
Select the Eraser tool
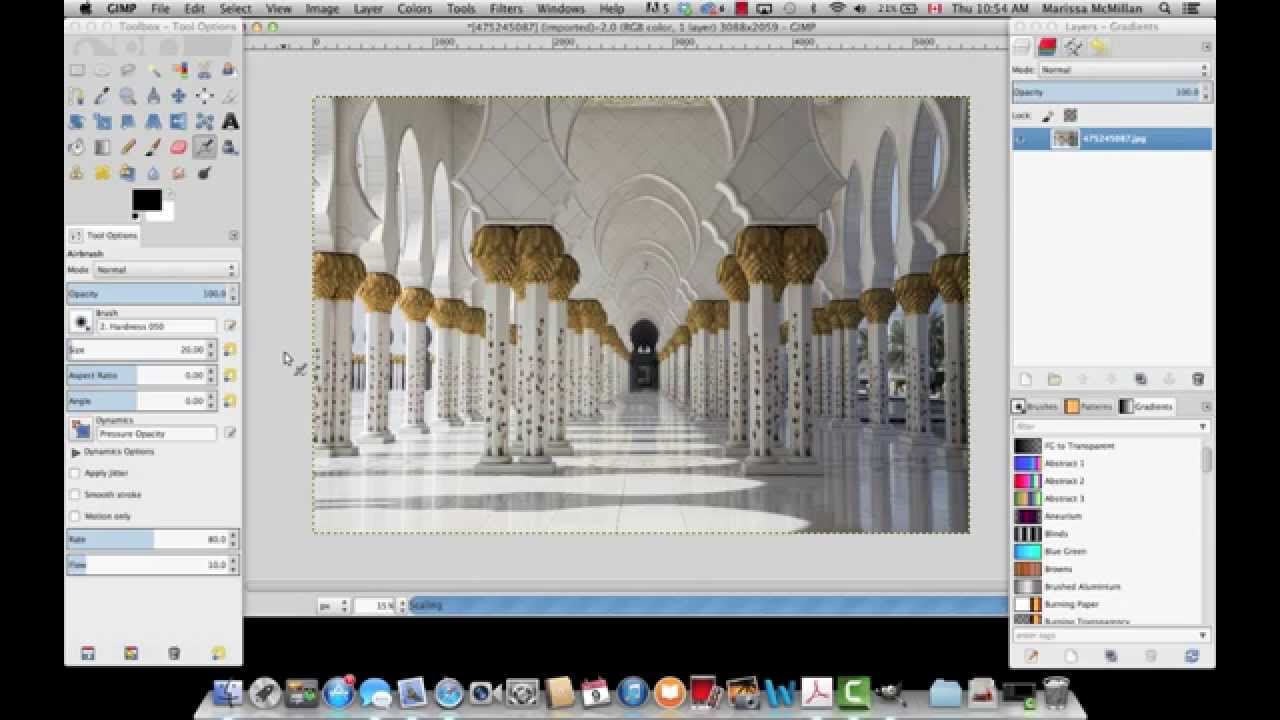coord(179,148)
